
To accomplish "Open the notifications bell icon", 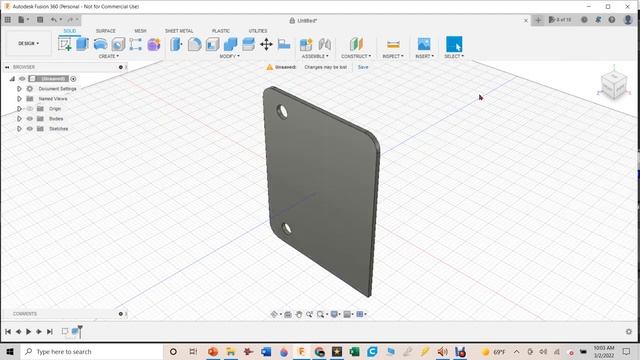I will (598, 20).
